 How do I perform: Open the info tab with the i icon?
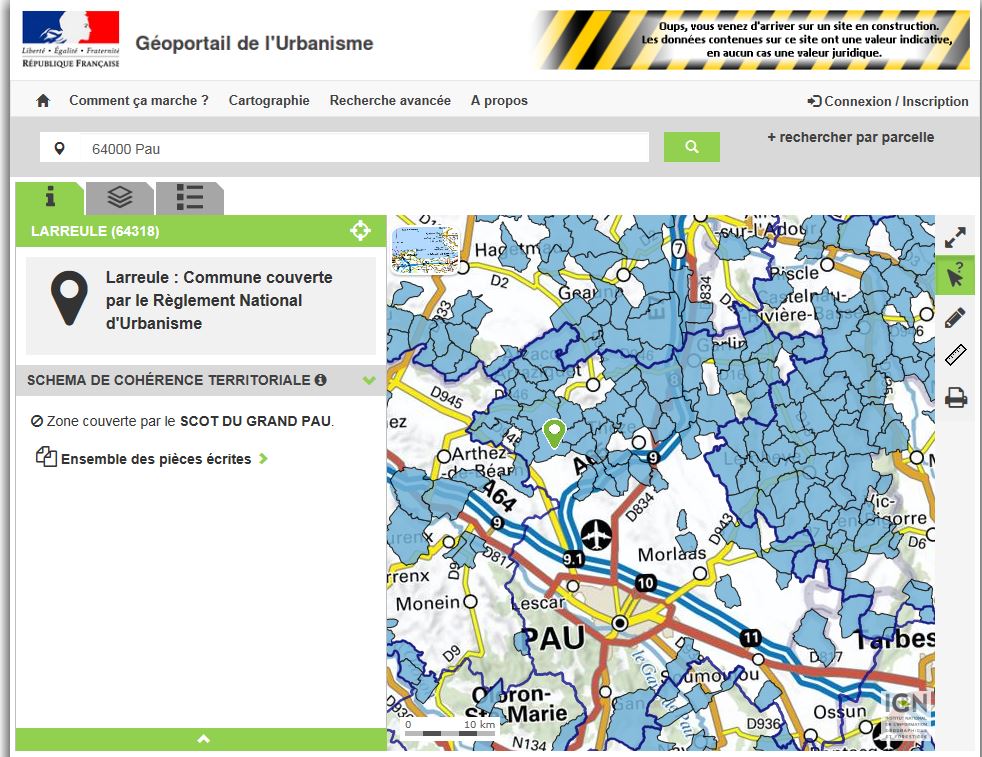49,198
